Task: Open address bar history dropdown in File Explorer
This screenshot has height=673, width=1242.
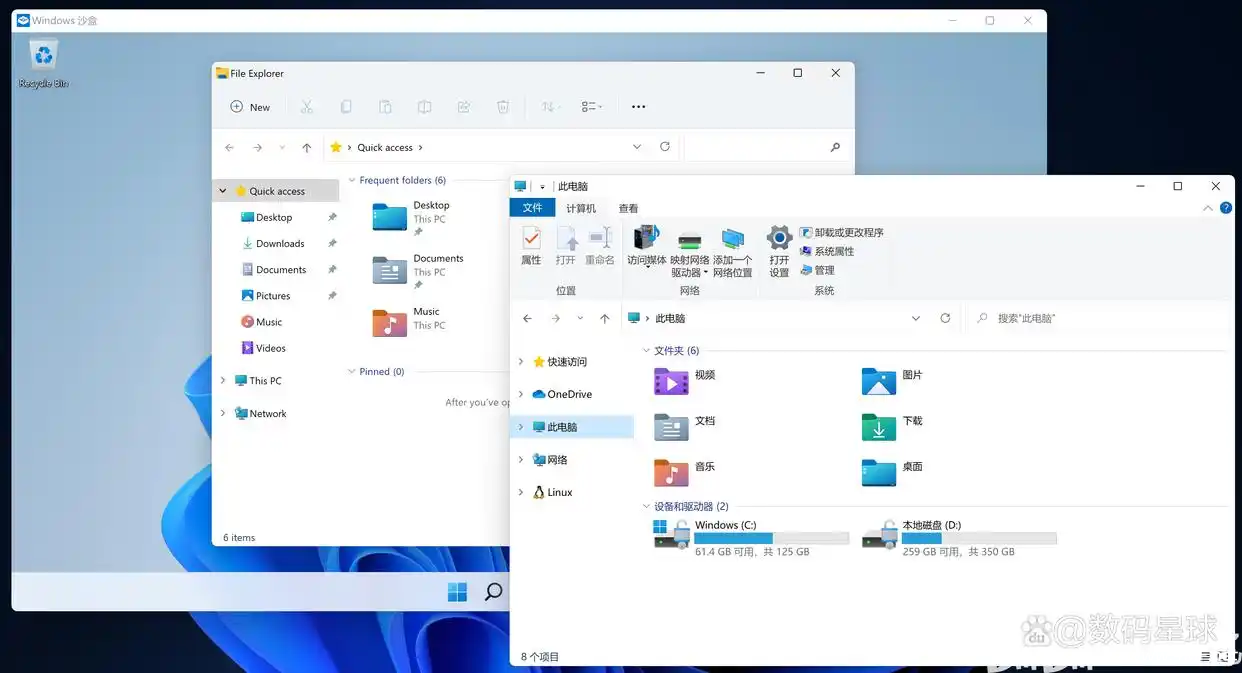Action: point(637,147)
